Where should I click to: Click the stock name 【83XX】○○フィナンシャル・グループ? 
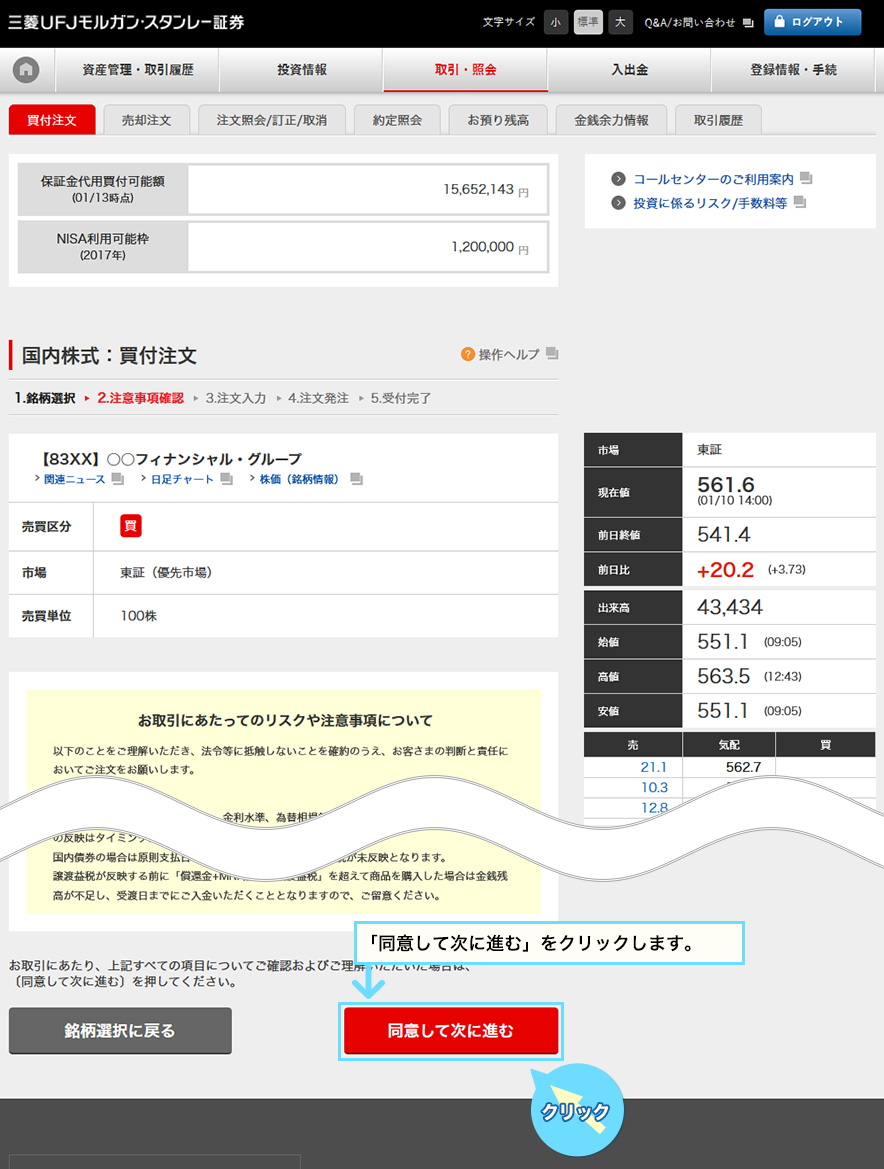point(169,459)
